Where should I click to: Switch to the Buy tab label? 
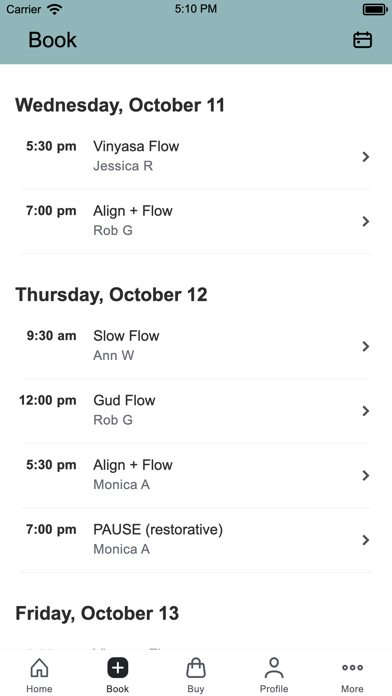196,689
